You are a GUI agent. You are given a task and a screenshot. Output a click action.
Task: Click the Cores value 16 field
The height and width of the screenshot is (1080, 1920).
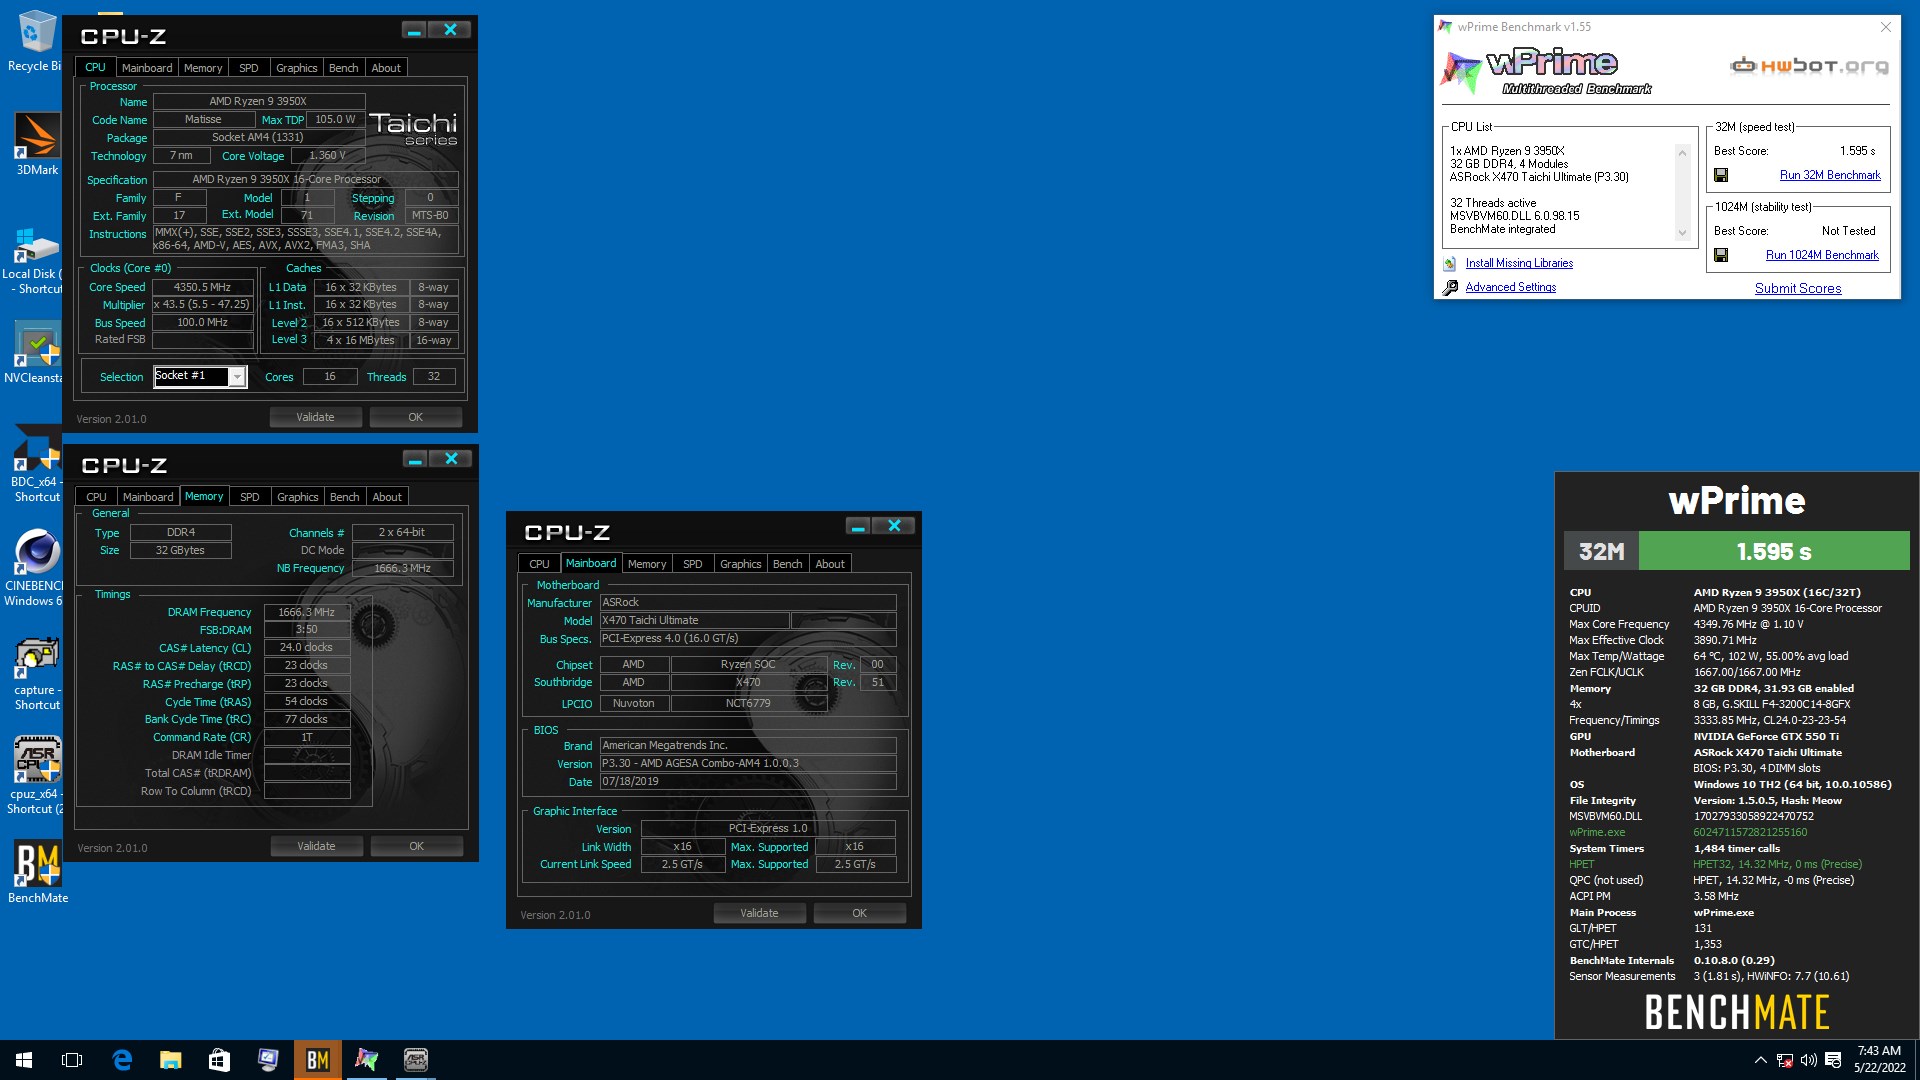pyautogui.click(x=330, y=377)
